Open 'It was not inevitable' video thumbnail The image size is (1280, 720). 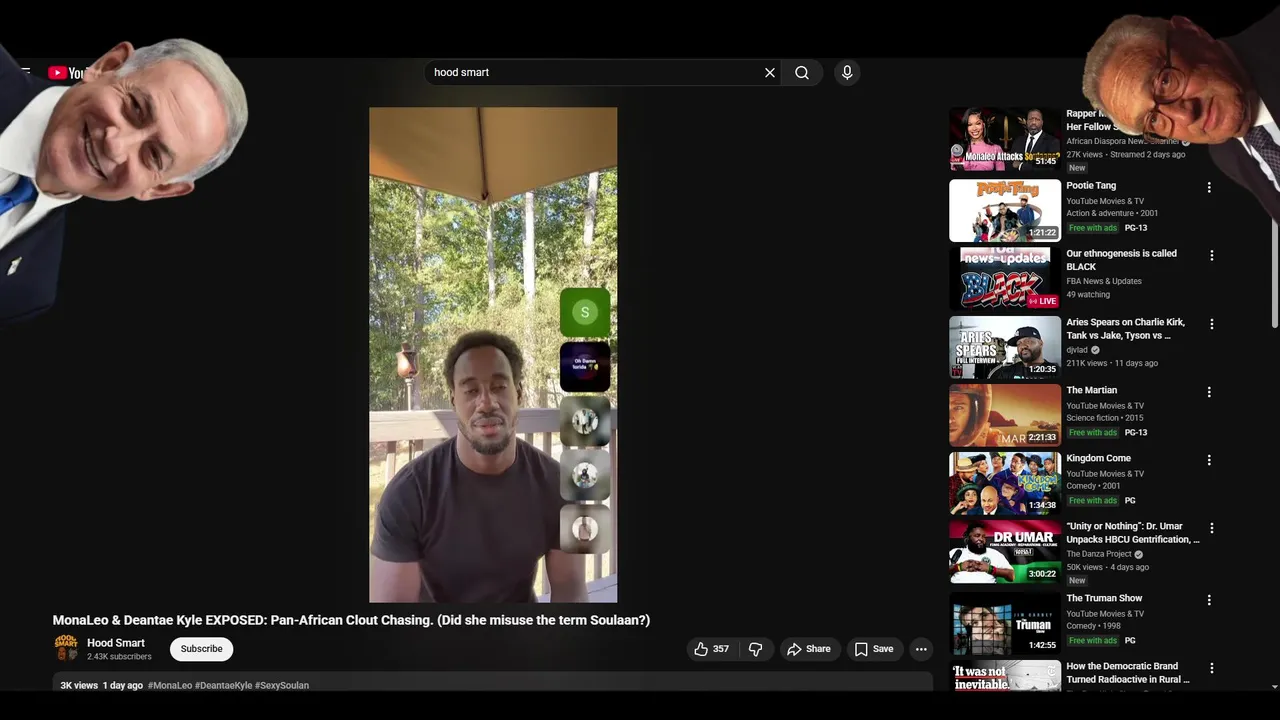point(1005,676)
